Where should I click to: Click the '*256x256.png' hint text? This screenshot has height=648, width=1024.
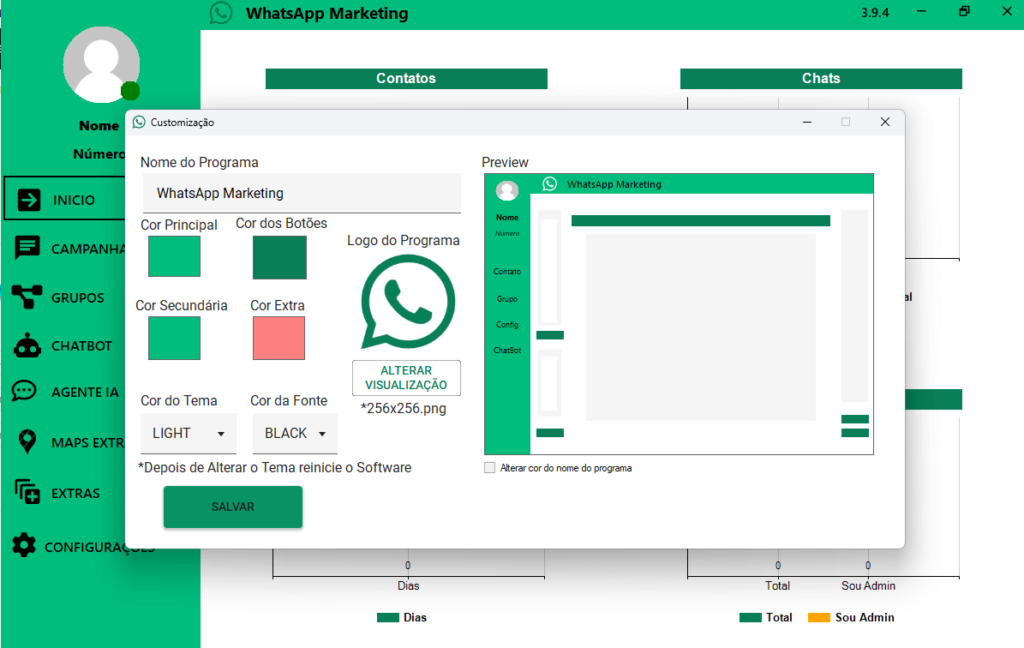click(404, 409)
